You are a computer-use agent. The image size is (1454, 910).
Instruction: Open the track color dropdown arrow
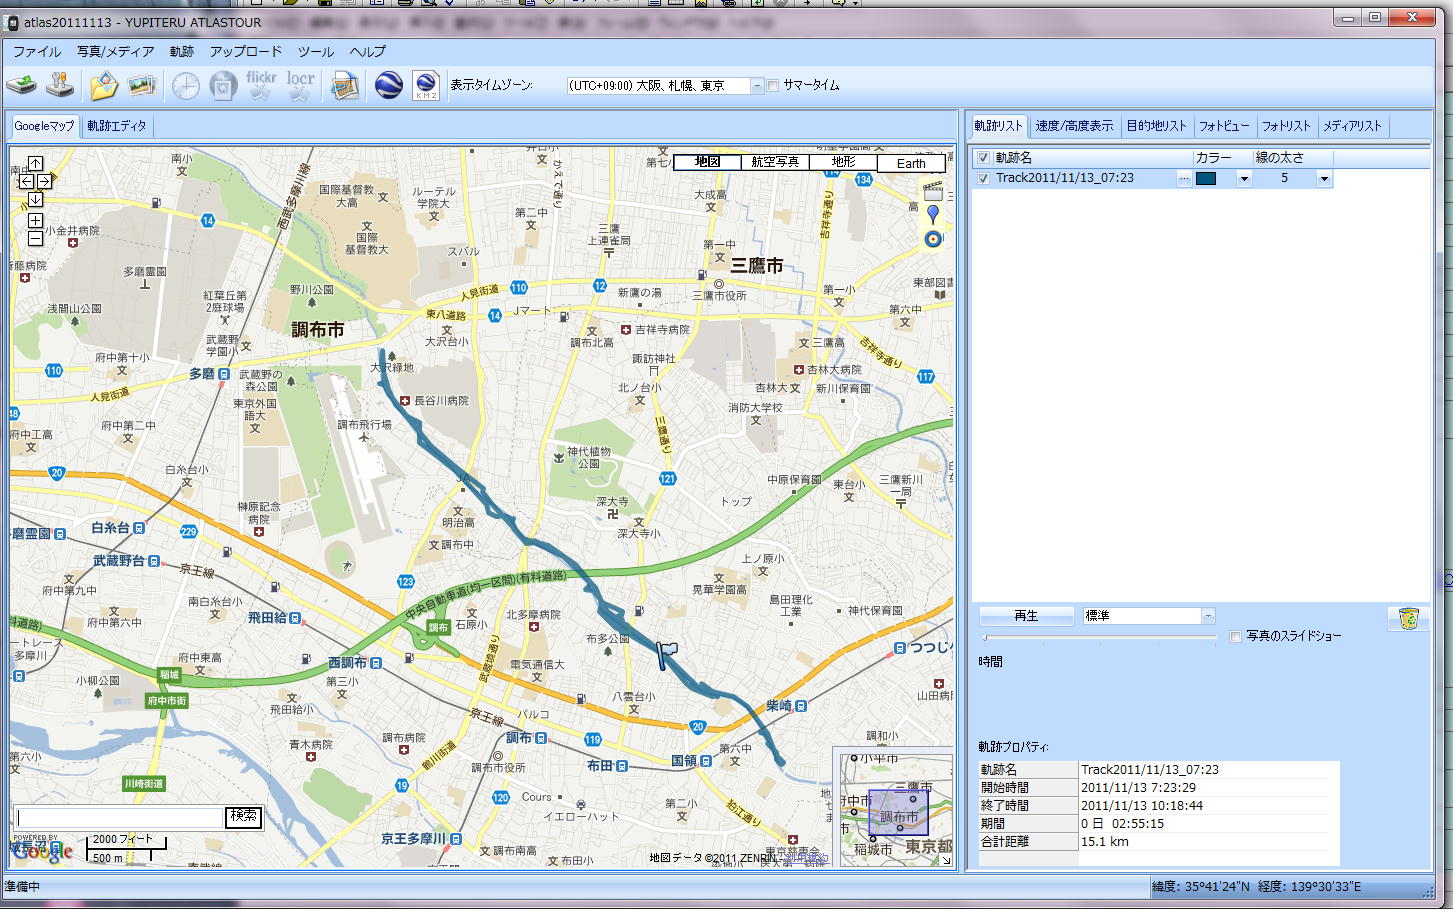pos(1243,179)
